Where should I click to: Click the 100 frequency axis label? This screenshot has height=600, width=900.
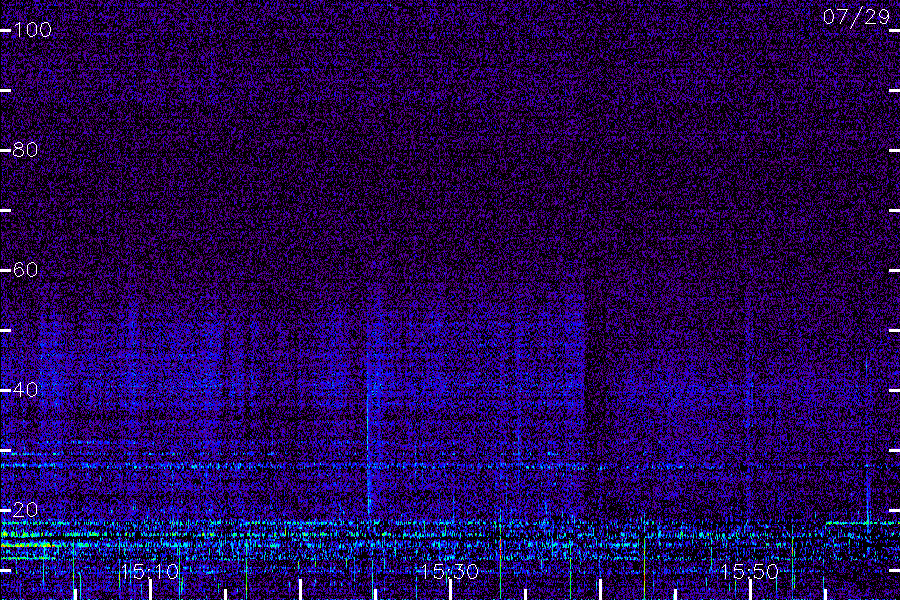(32, 30)
